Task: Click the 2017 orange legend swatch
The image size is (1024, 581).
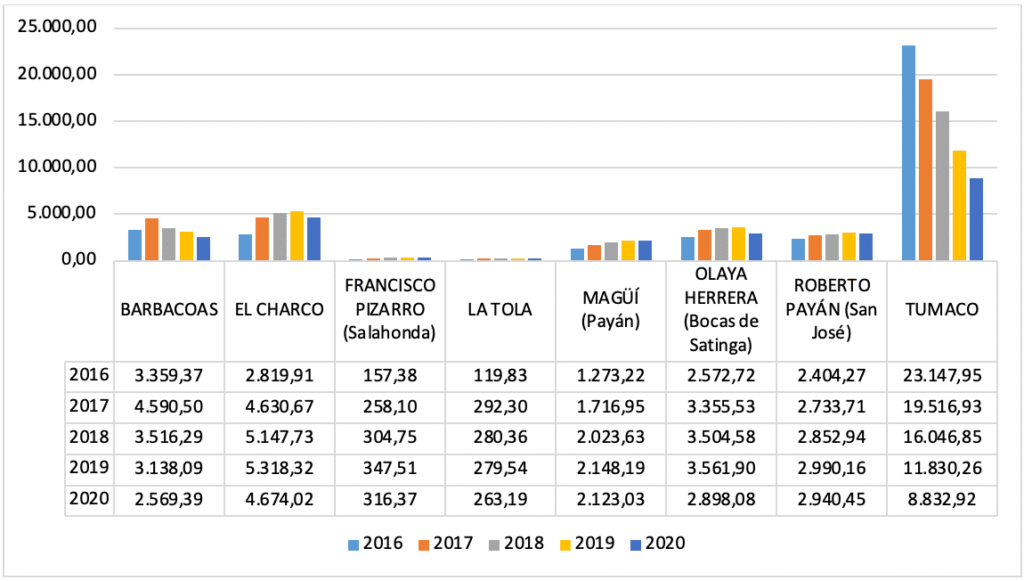Action: point(424,544)
